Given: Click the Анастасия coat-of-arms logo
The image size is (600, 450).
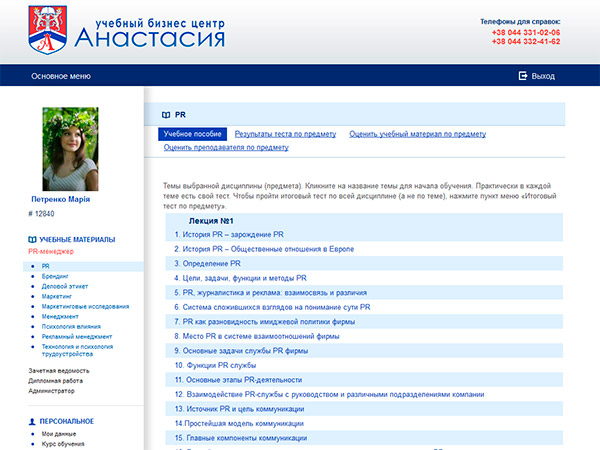Looking at the screenshot, I should pyautogui.click(x=46, y=29).
